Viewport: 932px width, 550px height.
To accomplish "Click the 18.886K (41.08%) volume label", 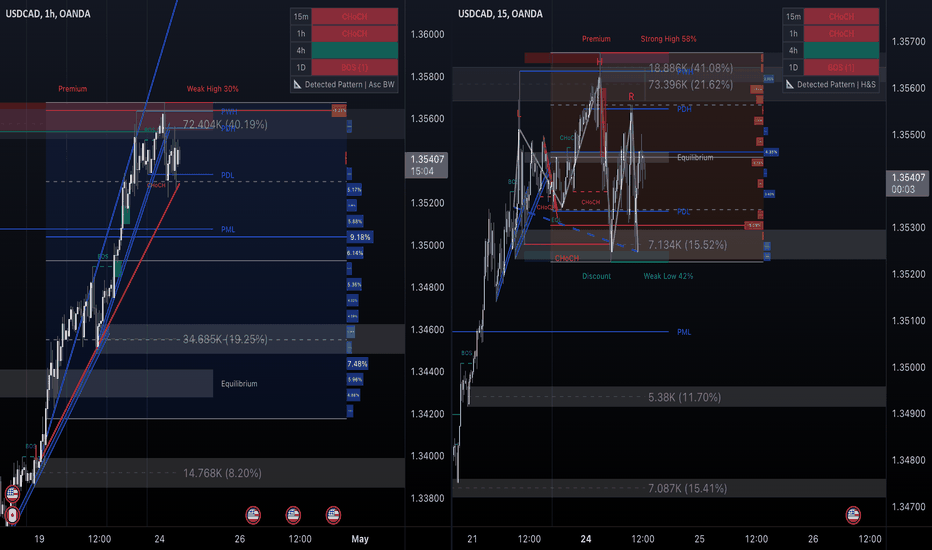I will click(x=690, y=68).
